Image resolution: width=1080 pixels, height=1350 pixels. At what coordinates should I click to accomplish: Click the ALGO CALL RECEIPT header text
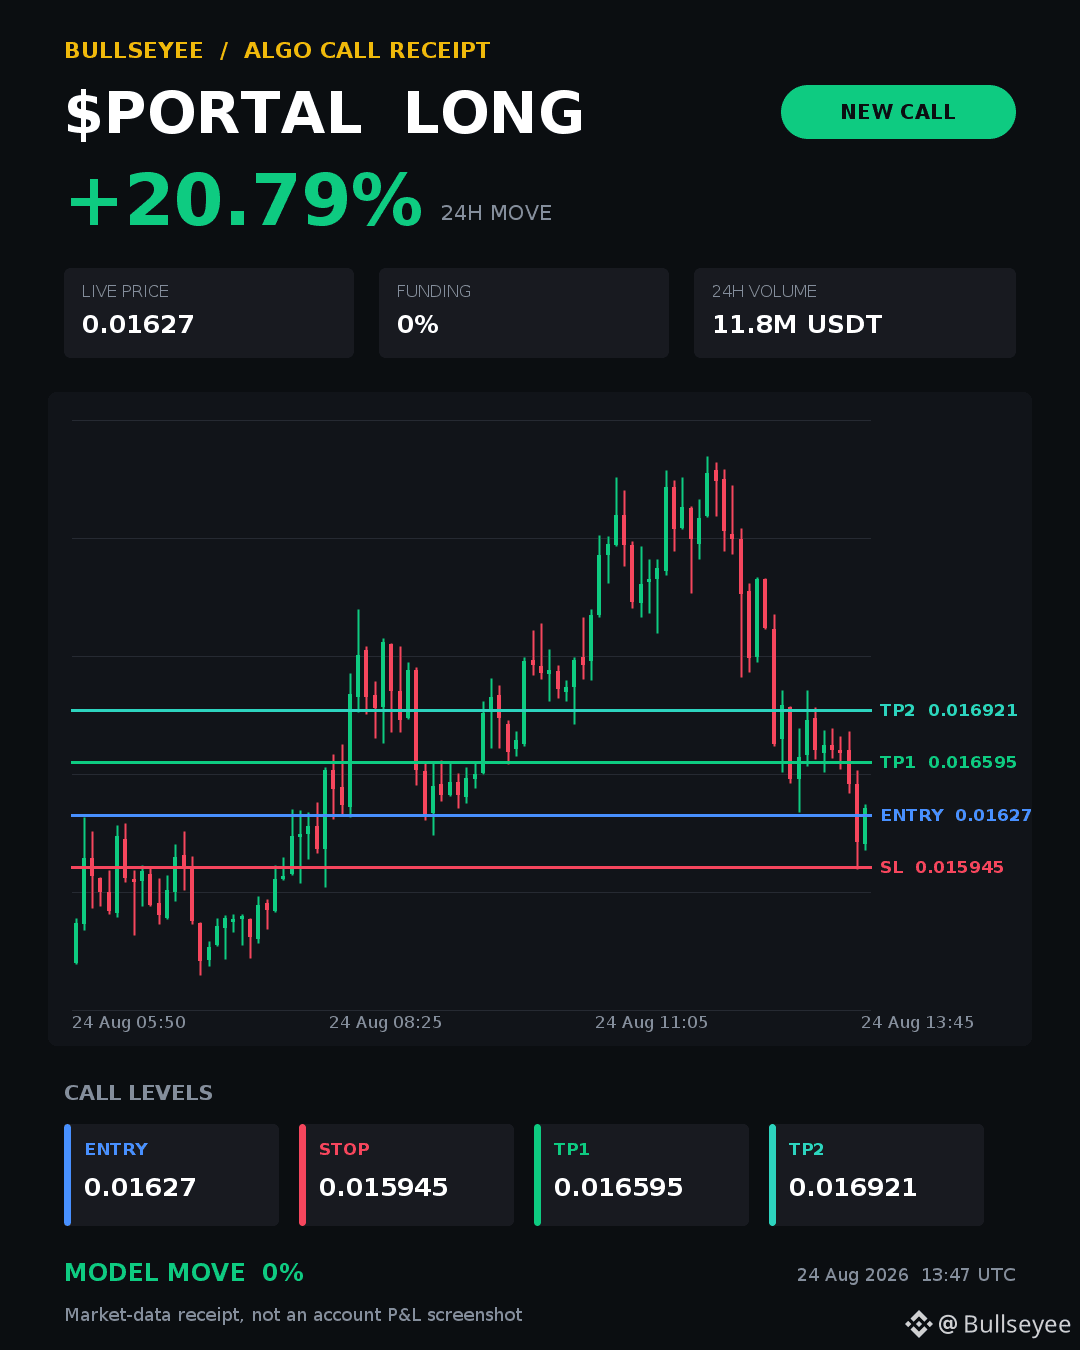[x=367, y=50]
